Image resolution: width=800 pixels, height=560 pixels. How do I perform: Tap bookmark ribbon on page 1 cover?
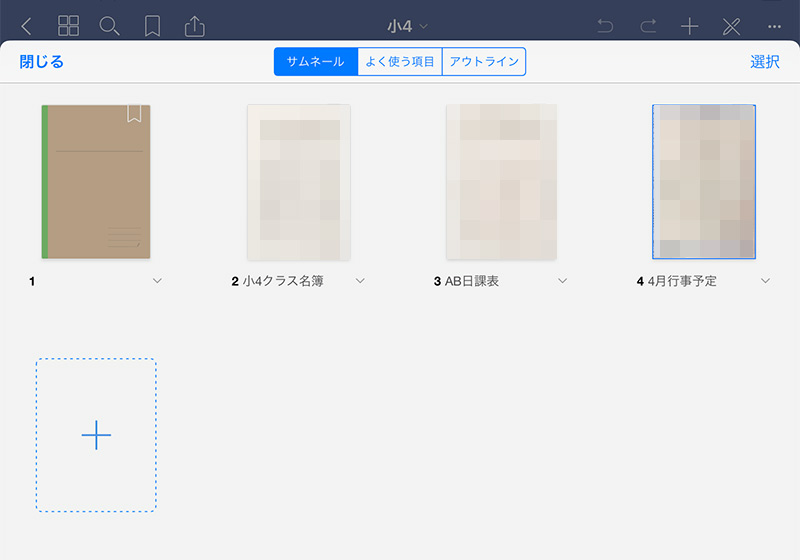(x=134, y=113)
